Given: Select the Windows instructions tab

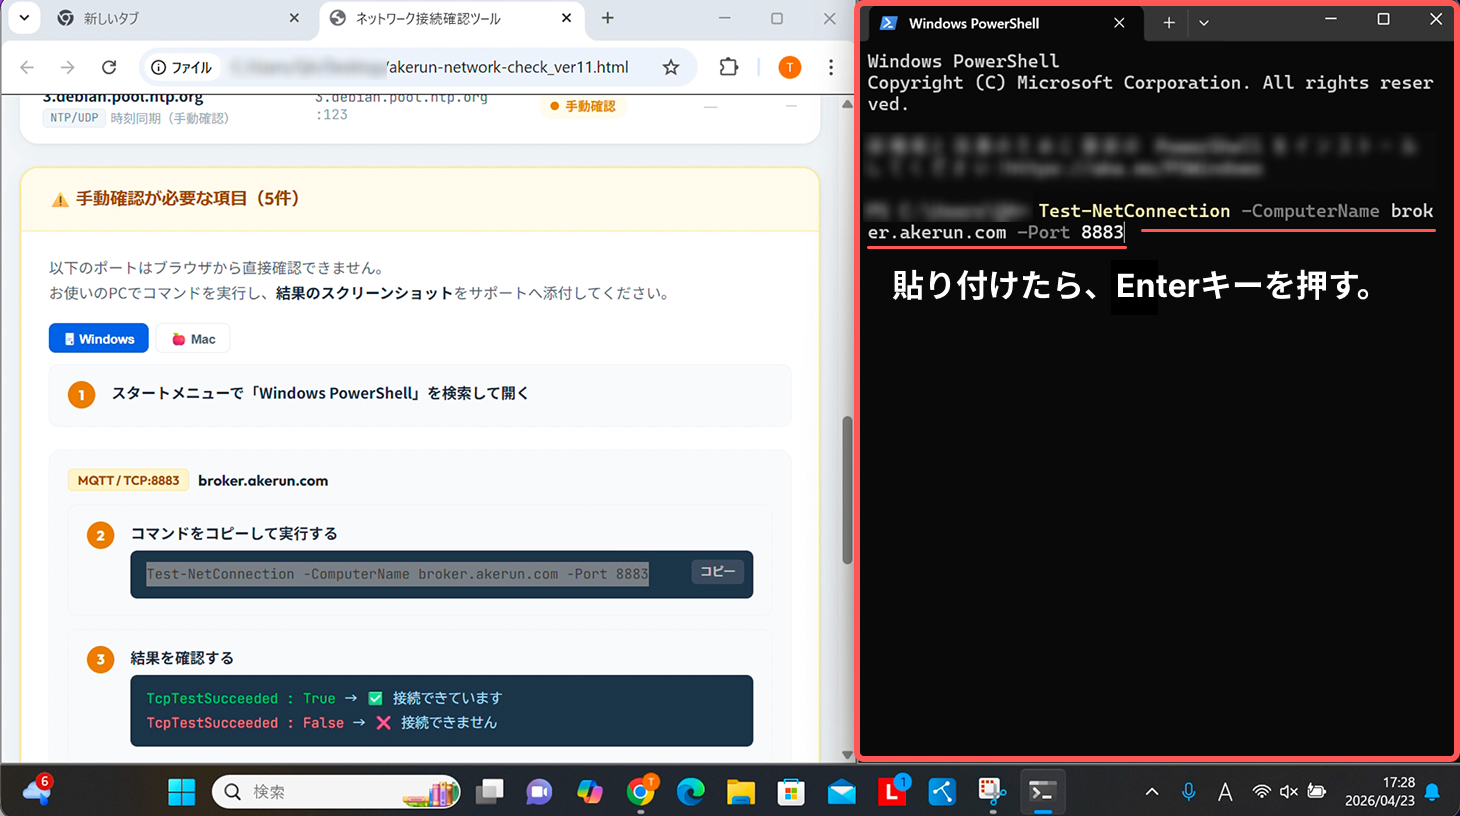Looking at the screenshot, I should point(99,339).
